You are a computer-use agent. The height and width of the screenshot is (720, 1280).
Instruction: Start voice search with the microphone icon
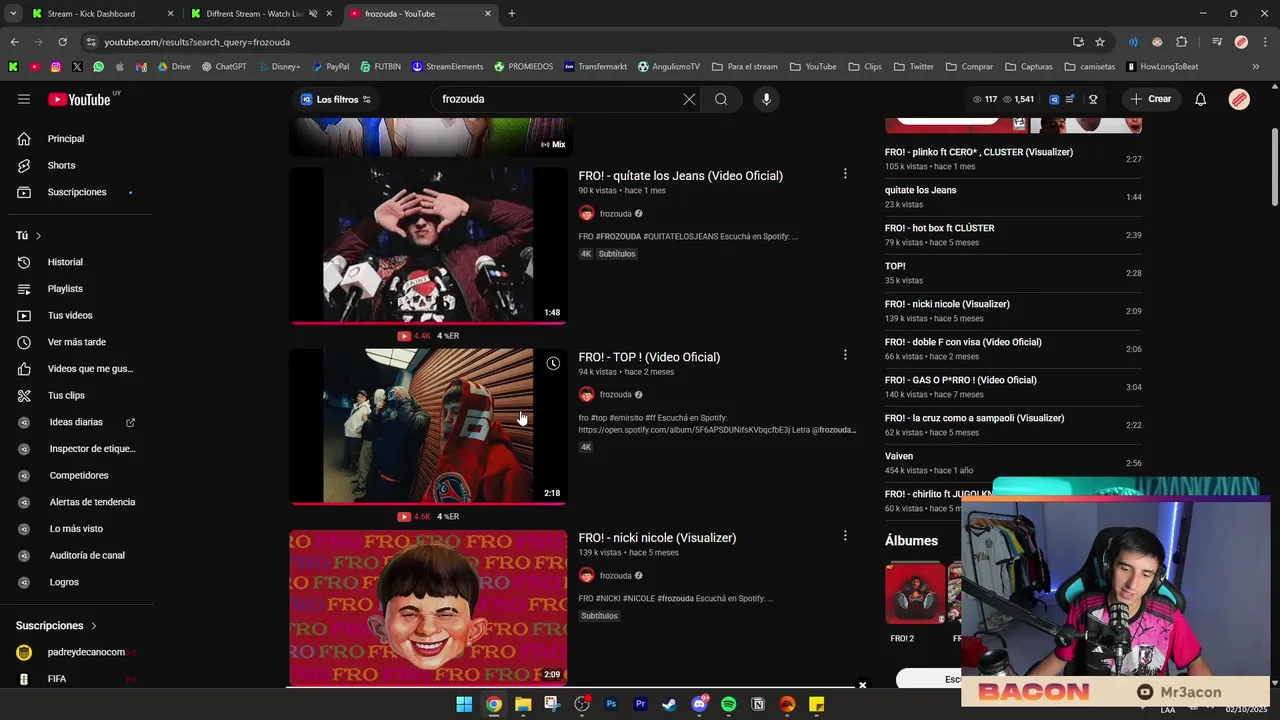(x=766, y=99)
